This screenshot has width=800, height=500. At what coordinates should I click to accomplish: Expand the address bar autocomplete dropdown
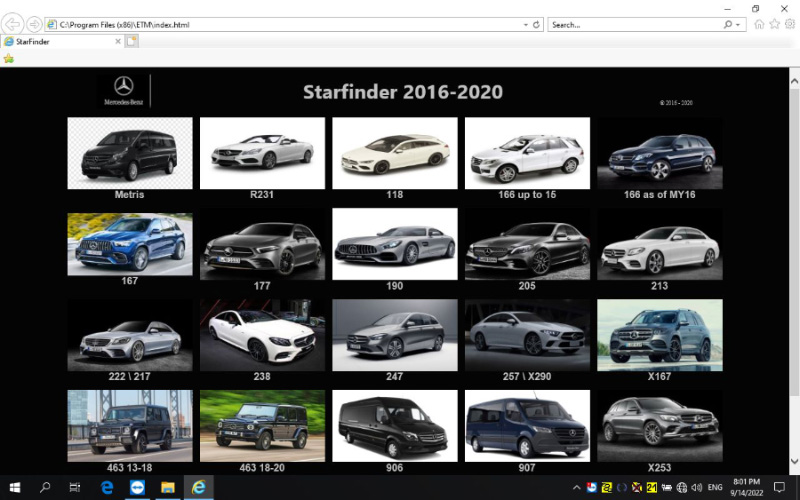[x=526, y=24]
